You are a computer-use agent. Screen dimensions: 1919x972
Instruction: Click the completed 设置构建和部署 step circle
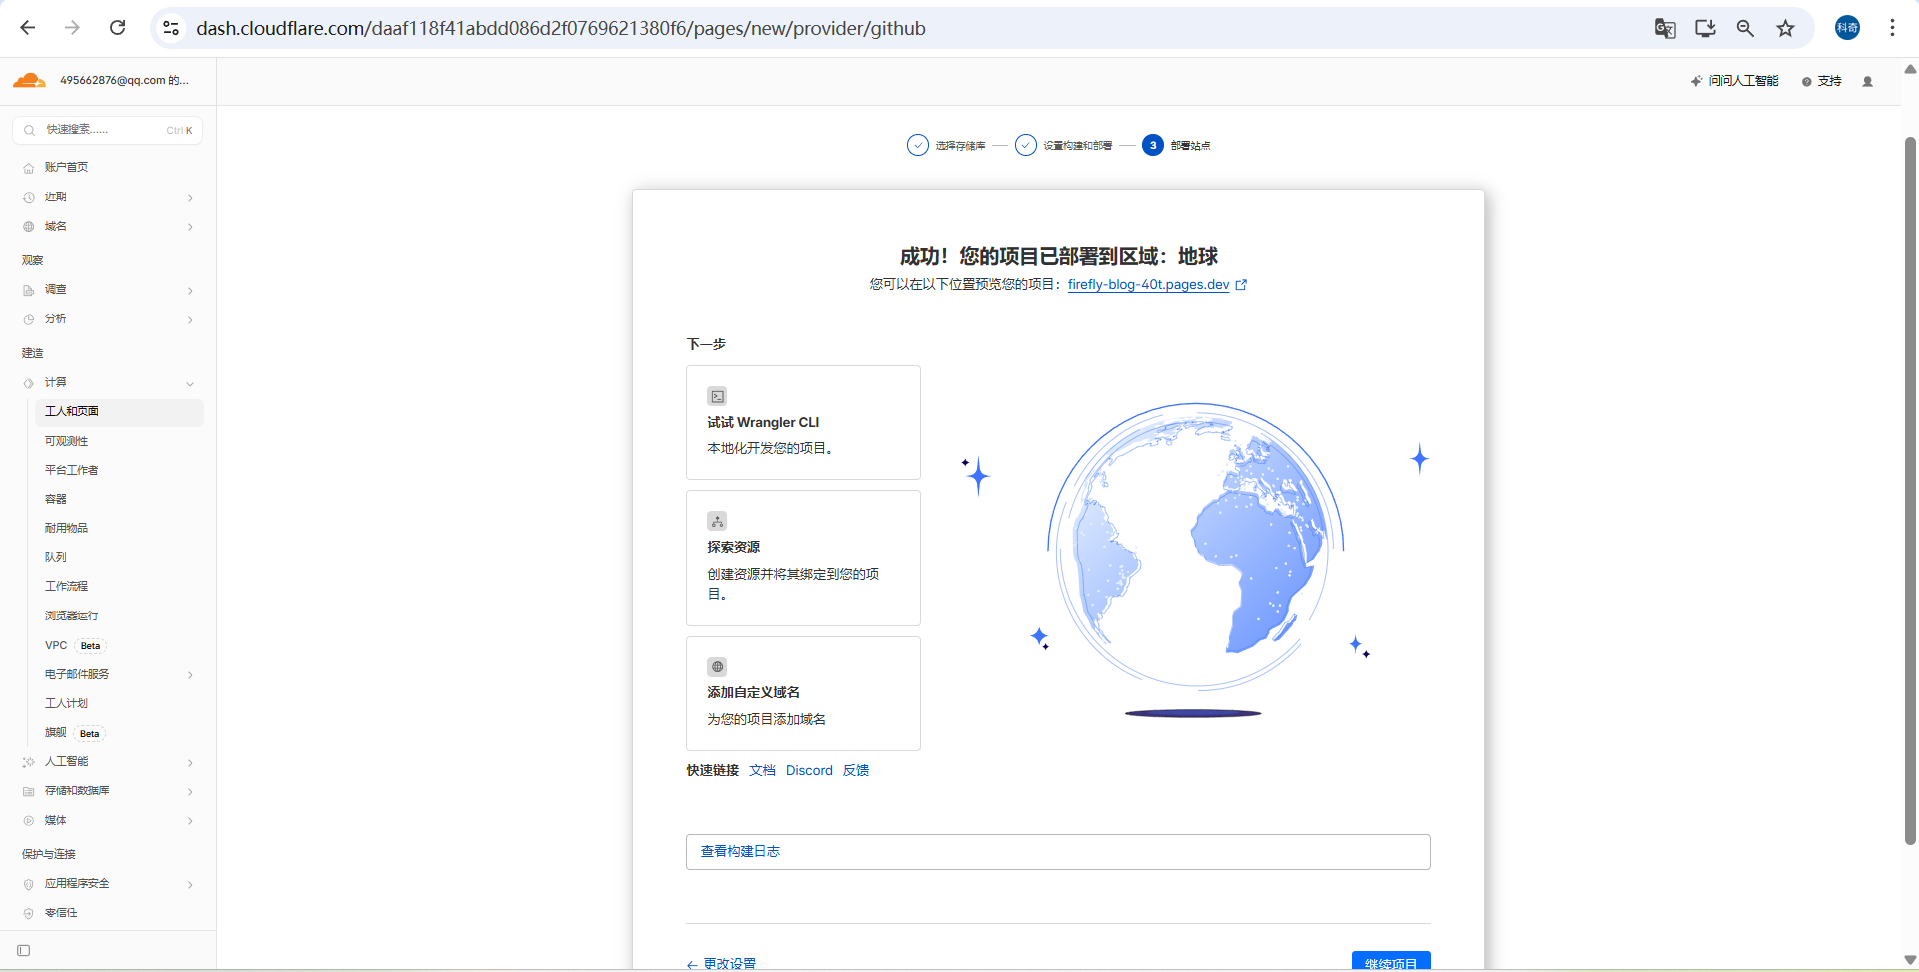coord(1025,145)
